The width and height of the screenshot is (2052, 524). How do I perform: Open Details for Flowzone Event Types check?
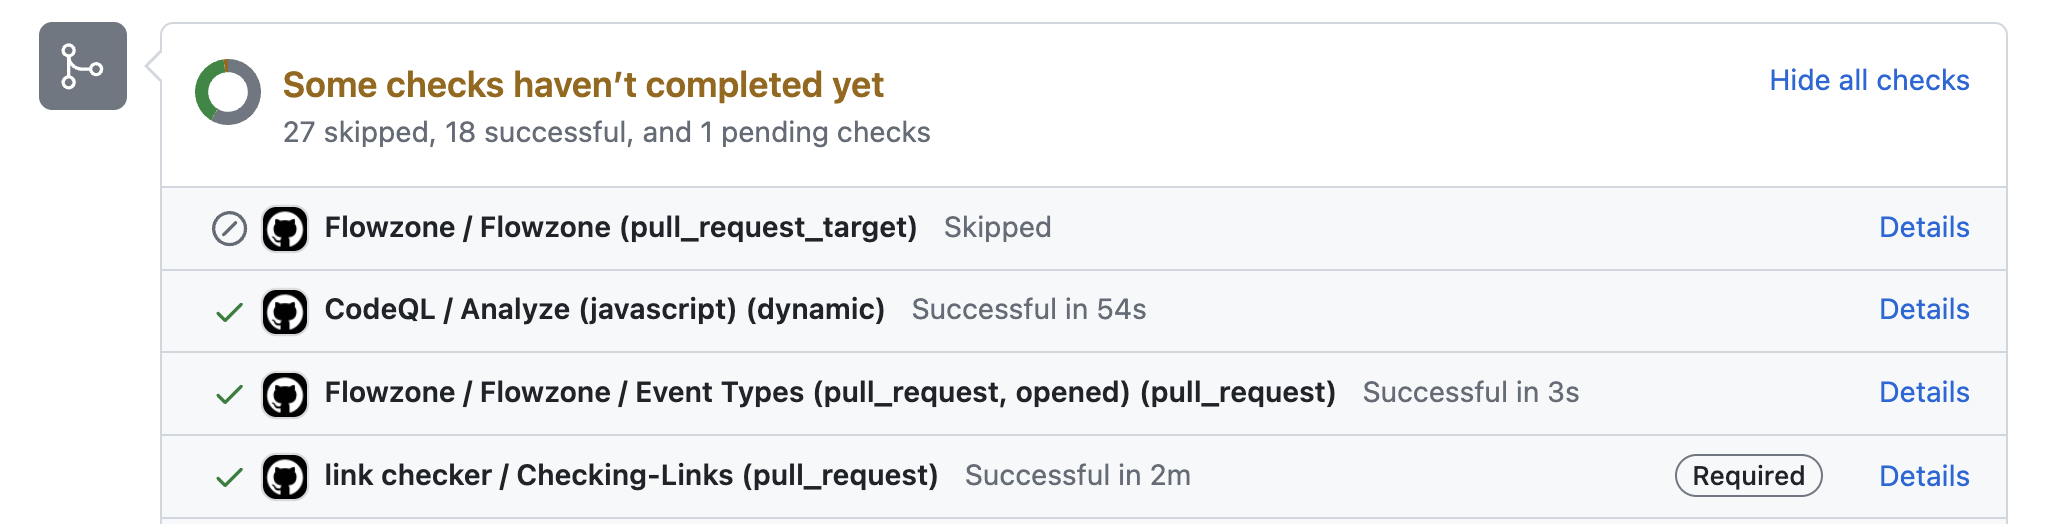click(1924, 392)
